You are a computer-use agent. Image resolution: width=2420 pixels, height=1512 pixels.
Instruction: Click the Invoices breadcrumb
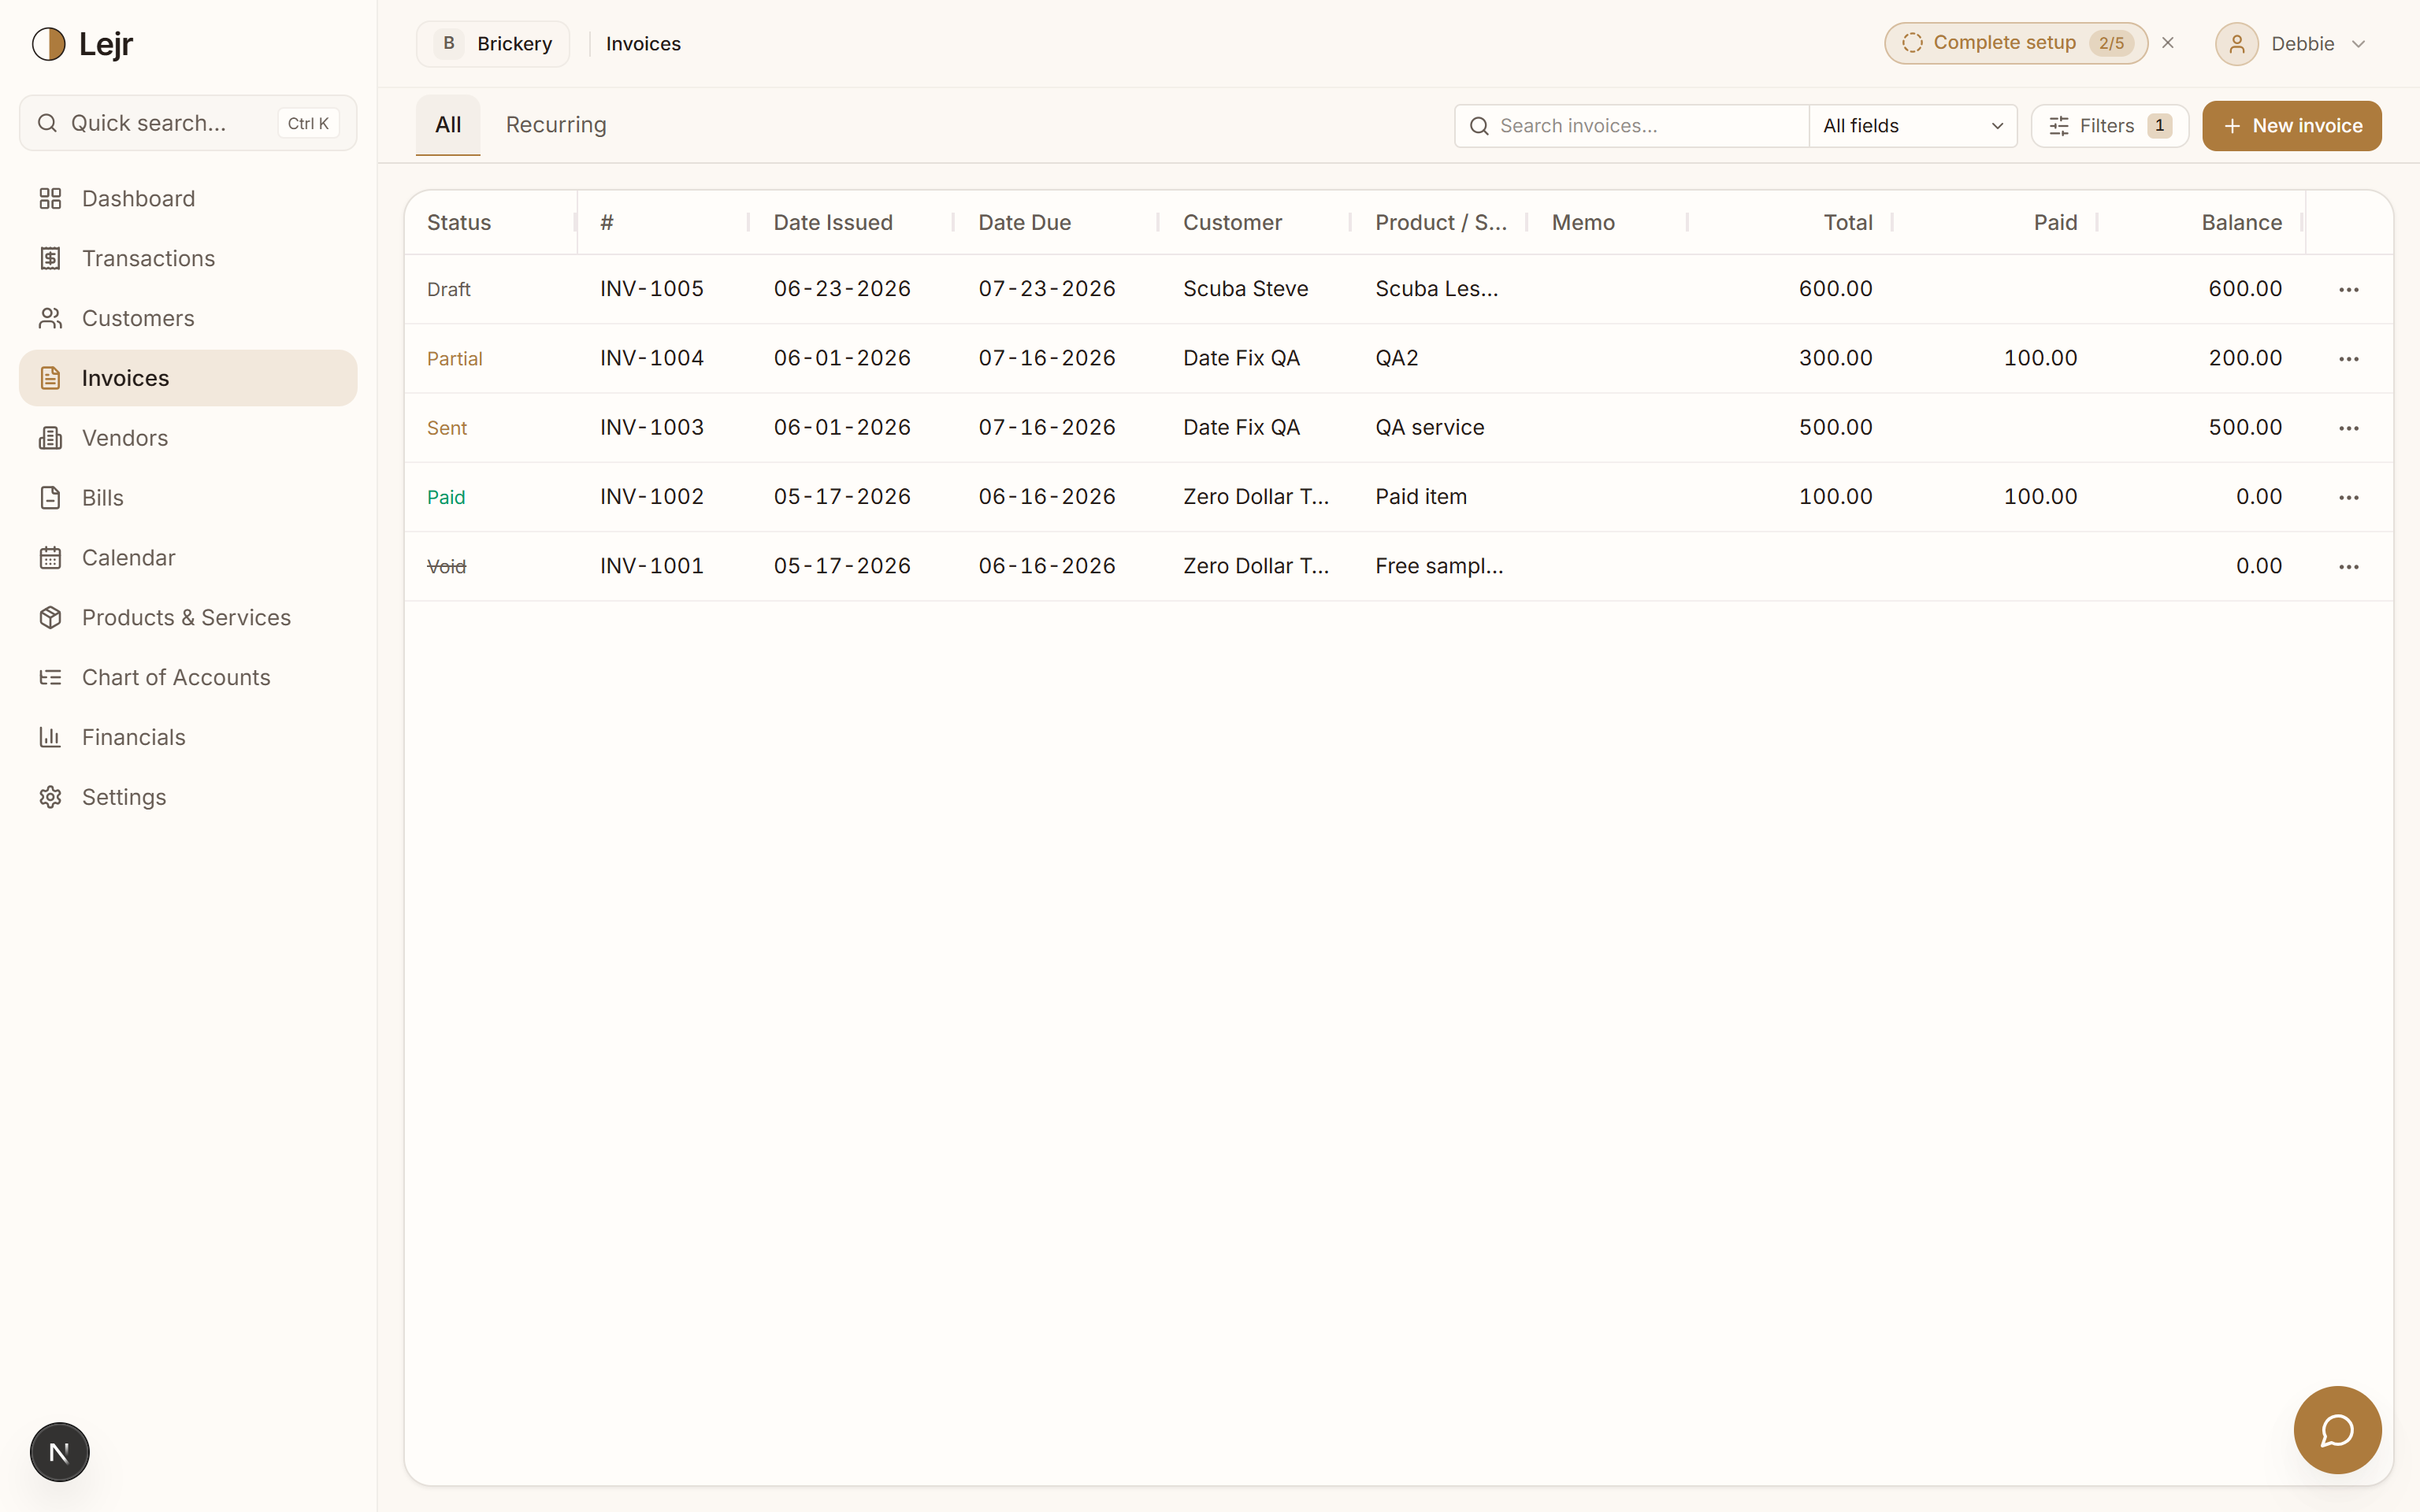643,44
